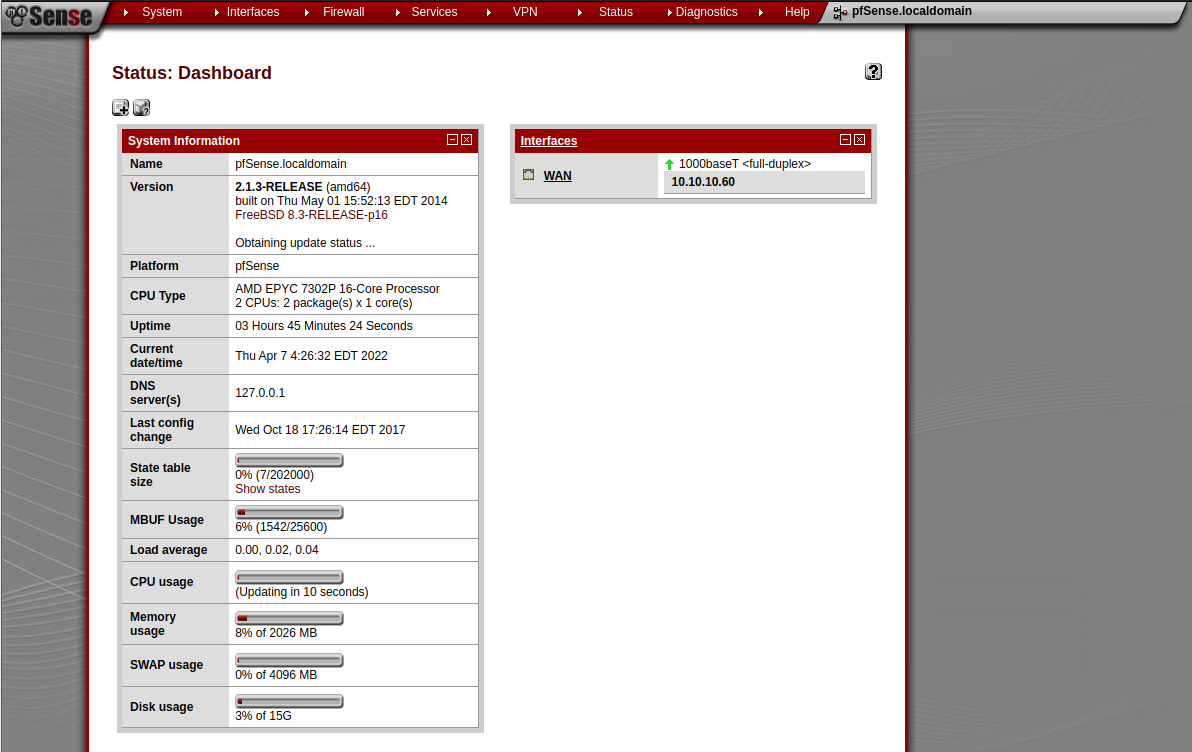Viewport: 1192px width, 752px height.
Task: Expand the Diagnostics menu
Action: click(706, 12)
